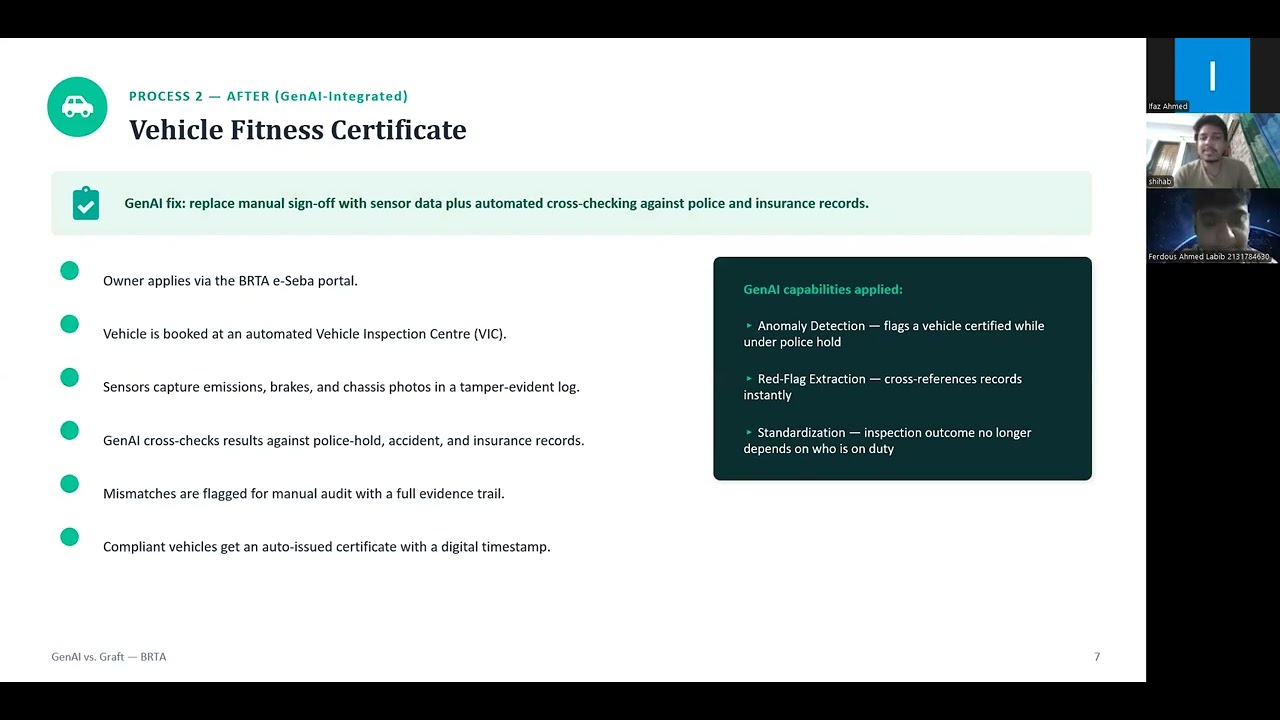Select Ifaz Ahmed's participant avatar tile
Viewport: 1280px width, 720px height.
tap(1212, 75)
